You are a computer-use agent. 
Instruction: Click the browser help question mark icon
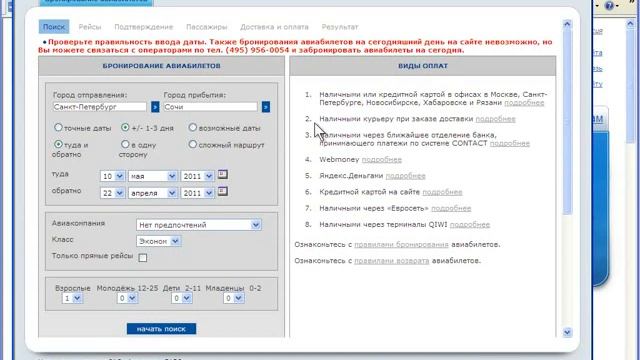tap(609, 6)
